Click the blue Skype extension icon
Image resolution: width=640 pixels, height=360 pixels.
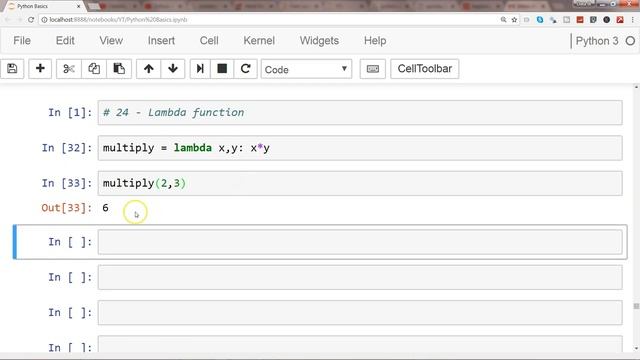[540, 20]
